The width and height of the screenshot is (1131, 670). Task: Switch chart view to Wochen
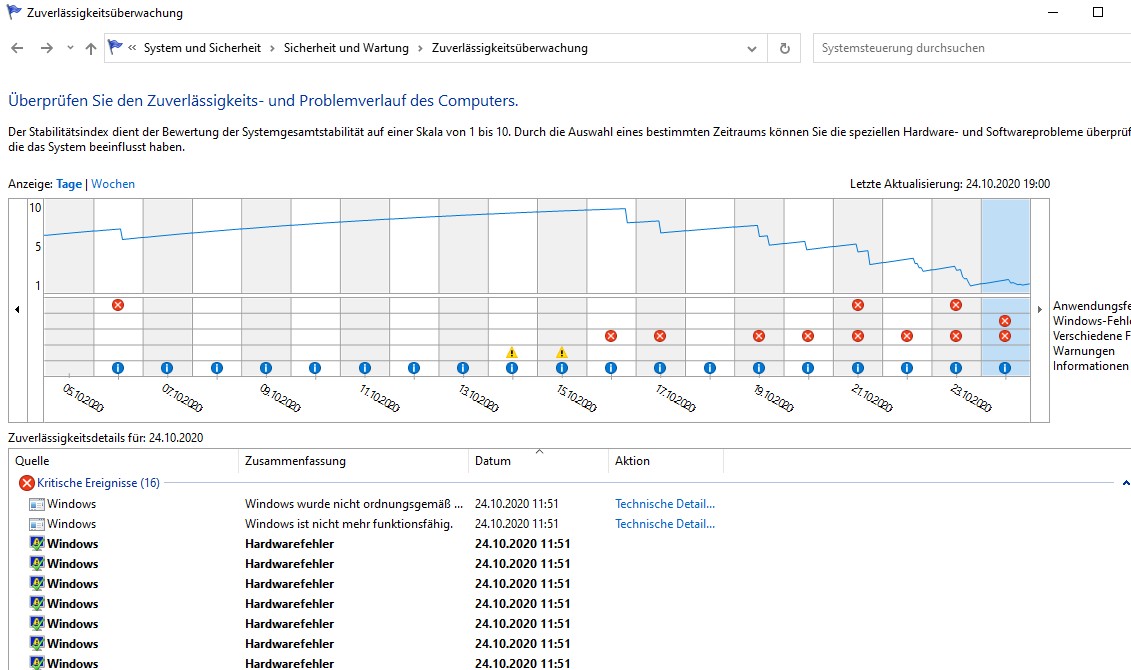[x=113, y=184]
